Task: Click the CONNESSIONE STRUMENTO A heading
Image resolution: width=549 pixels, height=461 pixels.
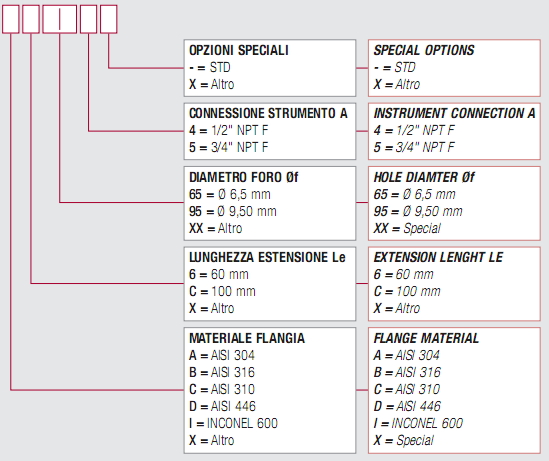Action: 268,113
